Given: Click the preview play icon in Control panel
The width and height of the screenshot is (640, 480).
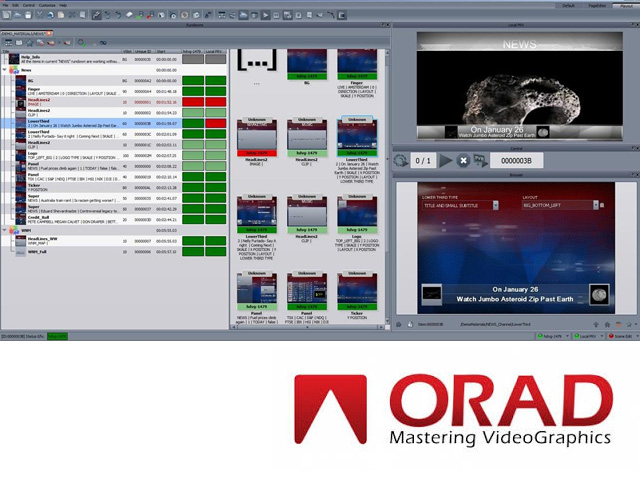Looking at the screenshot, I should tap(480, 160).
